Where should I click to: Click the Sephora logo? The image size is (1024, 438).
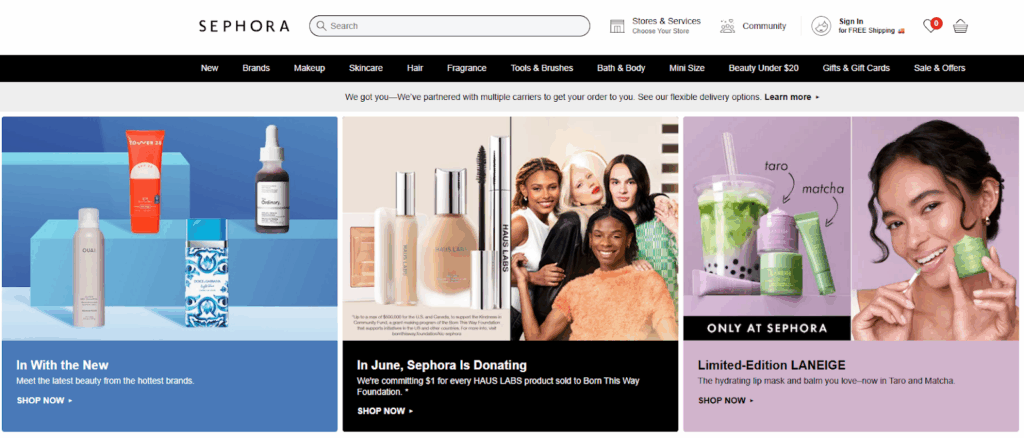(244, 26)
